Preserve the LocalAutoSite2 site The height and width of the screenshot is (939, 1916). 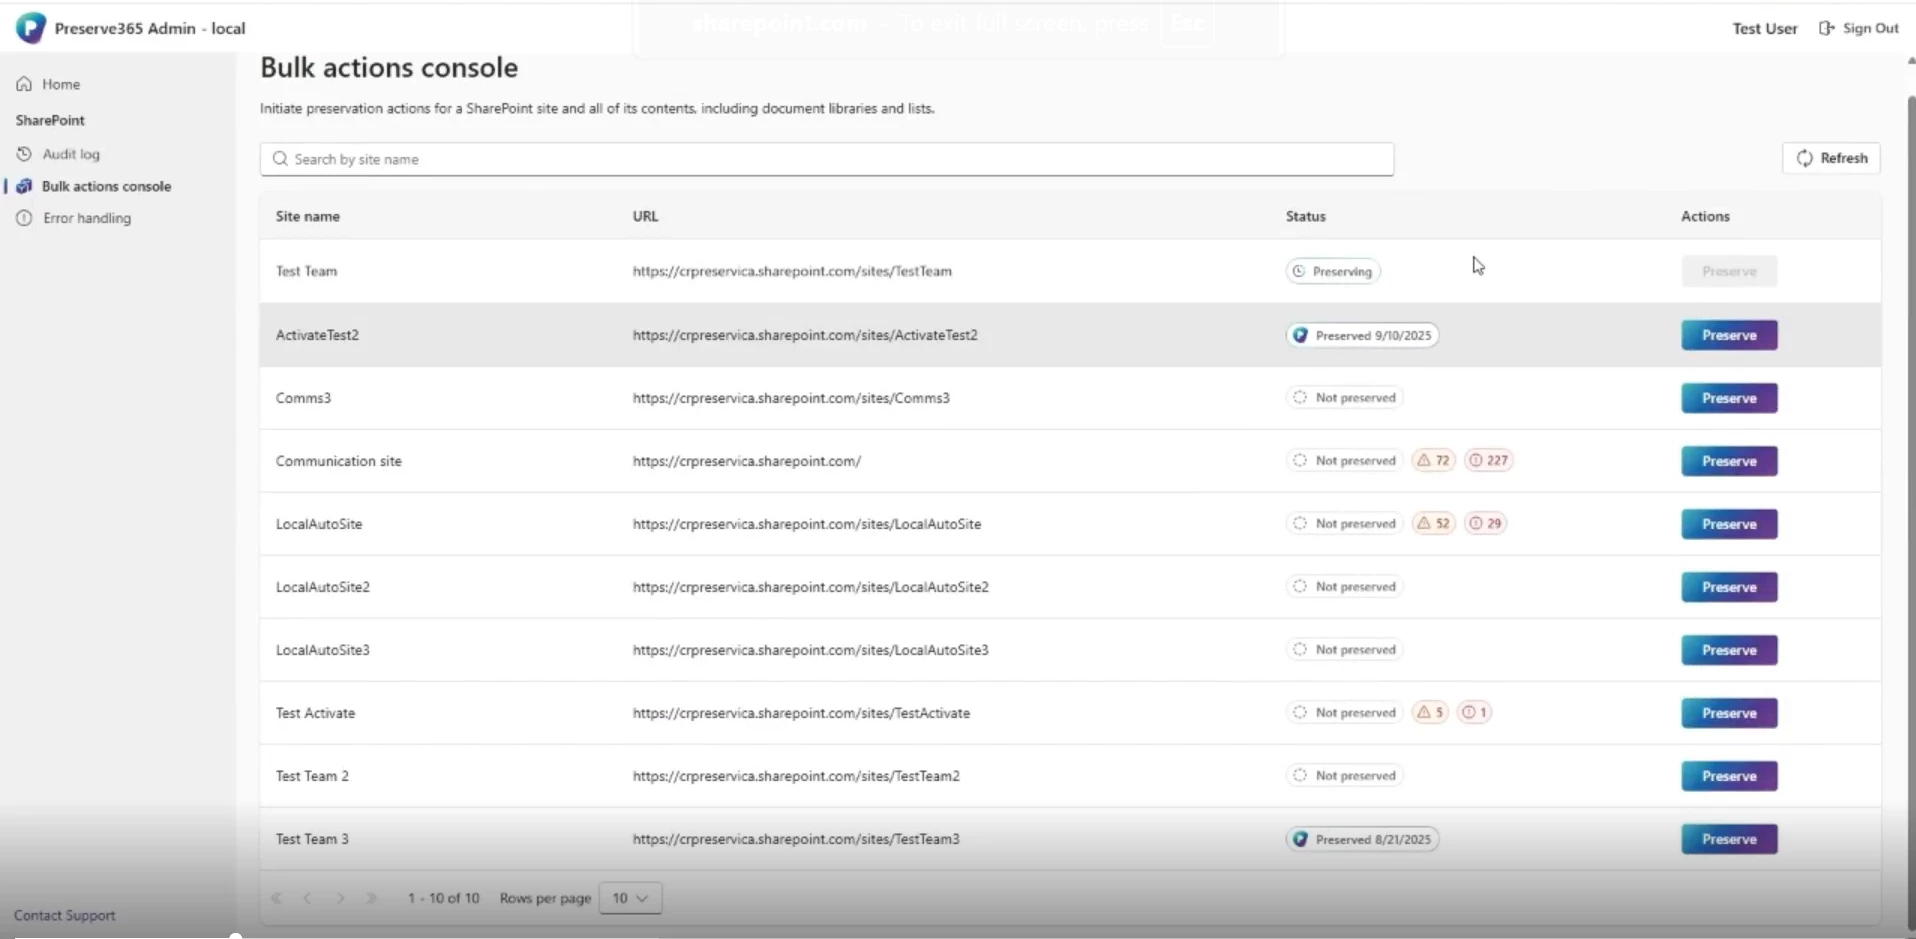pos(1729,587)
